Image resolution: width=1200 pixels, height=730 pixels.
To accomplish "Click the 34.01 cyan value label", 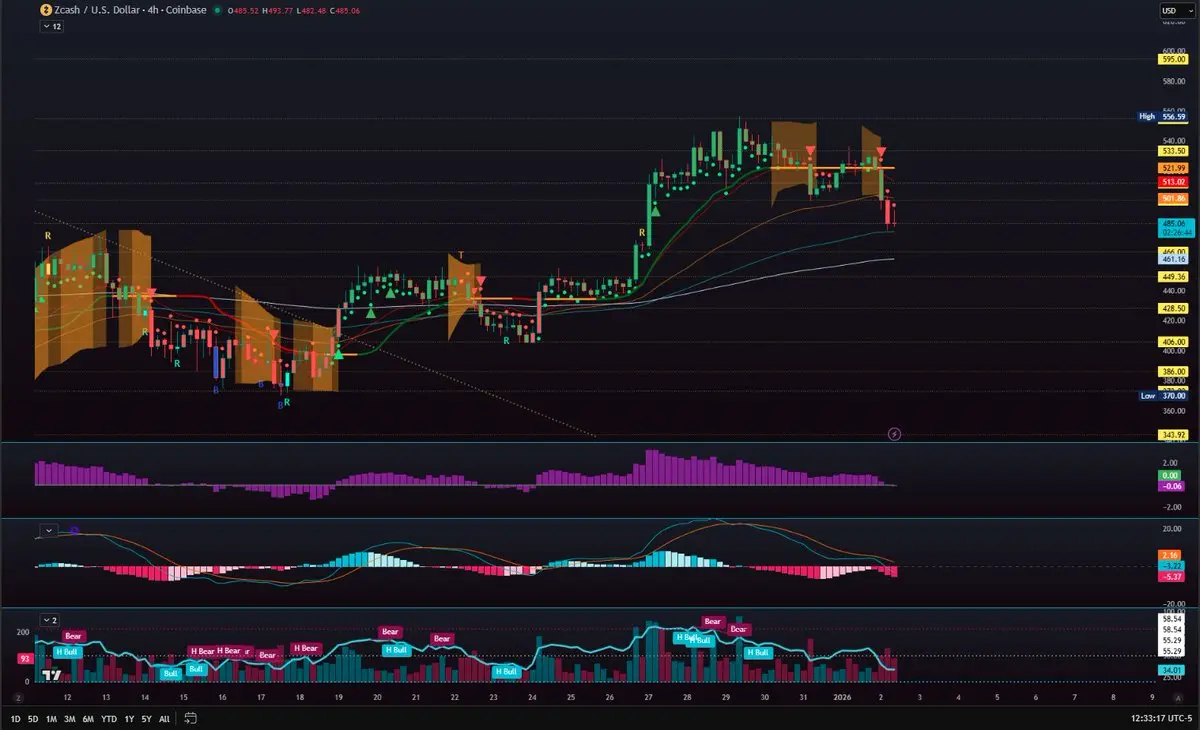I will [x=1172, y=670].
